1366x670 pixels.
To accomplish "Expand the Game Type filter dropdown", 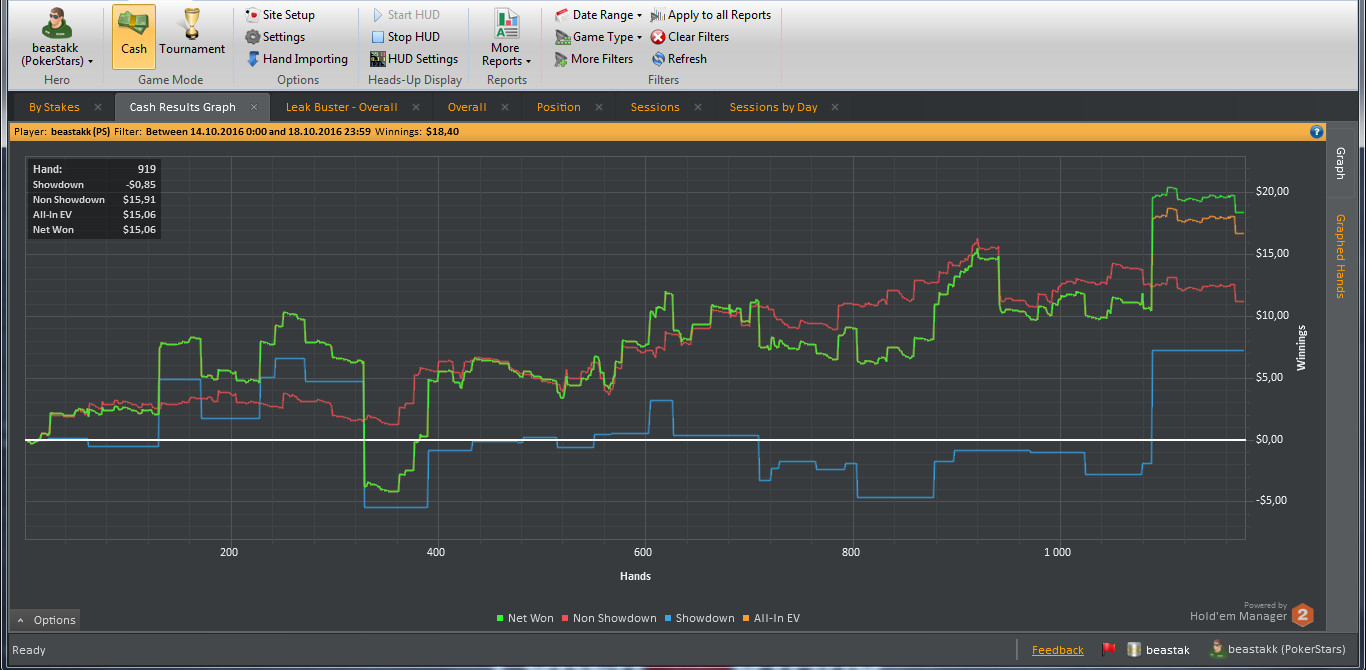I will (598, 37).
